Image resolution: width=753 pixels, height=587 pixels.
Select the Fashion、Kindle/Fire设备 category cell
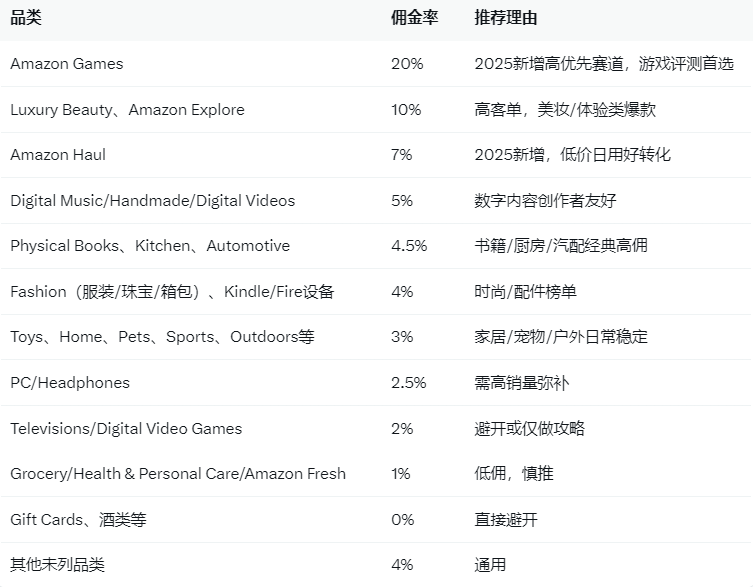click(x=172, y=292)
